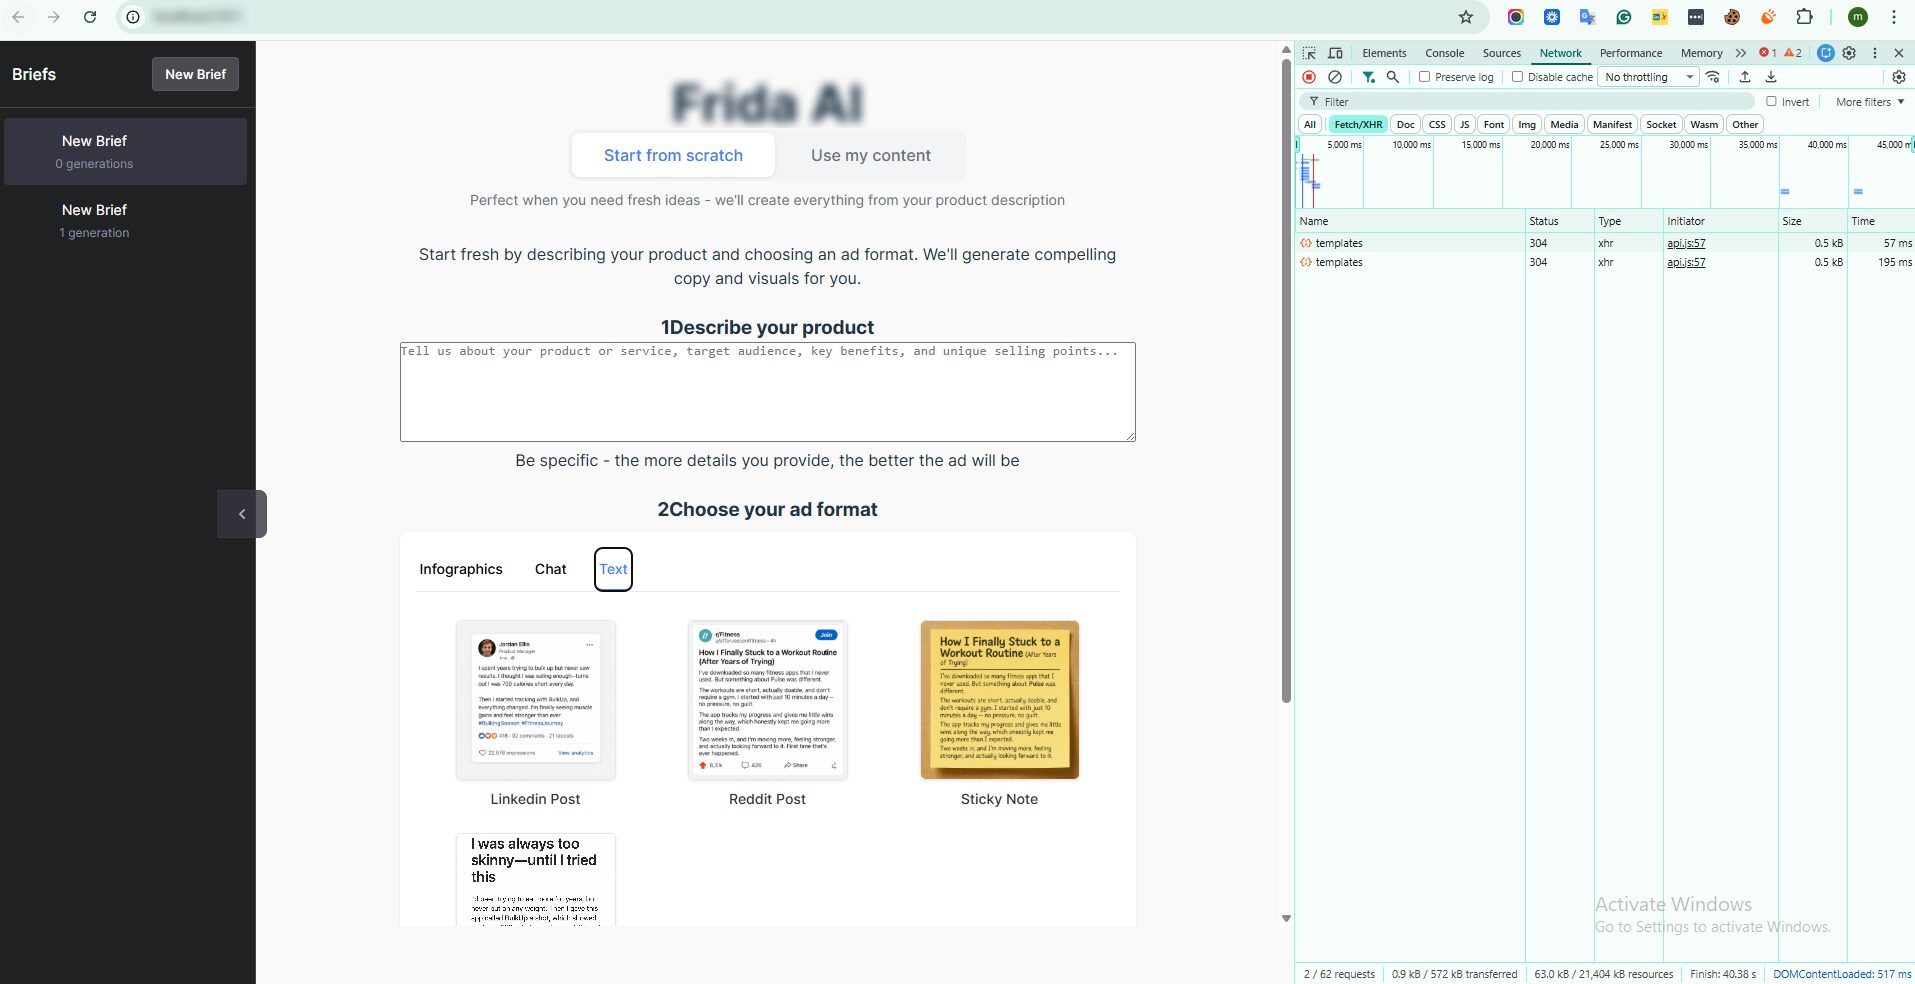
Task: Select the Sticky Note template thumbnail
Action: [x=999, y=700]
